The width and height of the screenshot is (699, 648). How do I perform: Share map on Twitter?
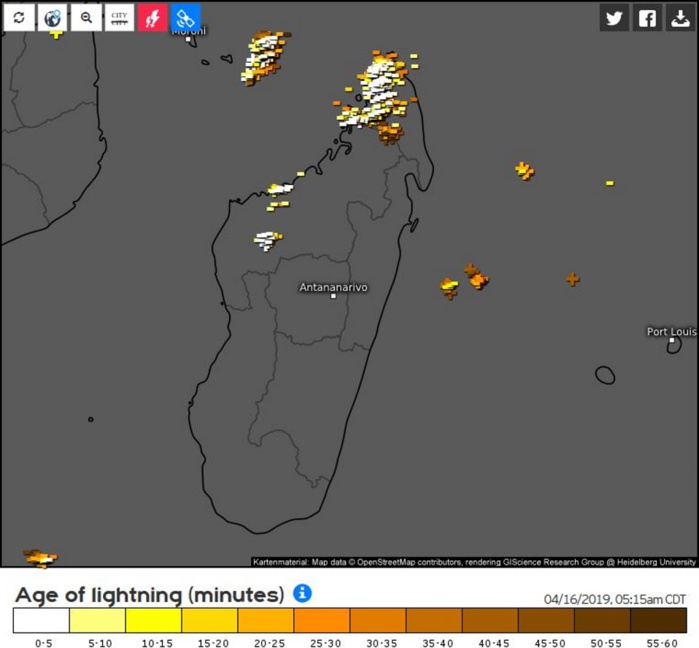point(614,18)
